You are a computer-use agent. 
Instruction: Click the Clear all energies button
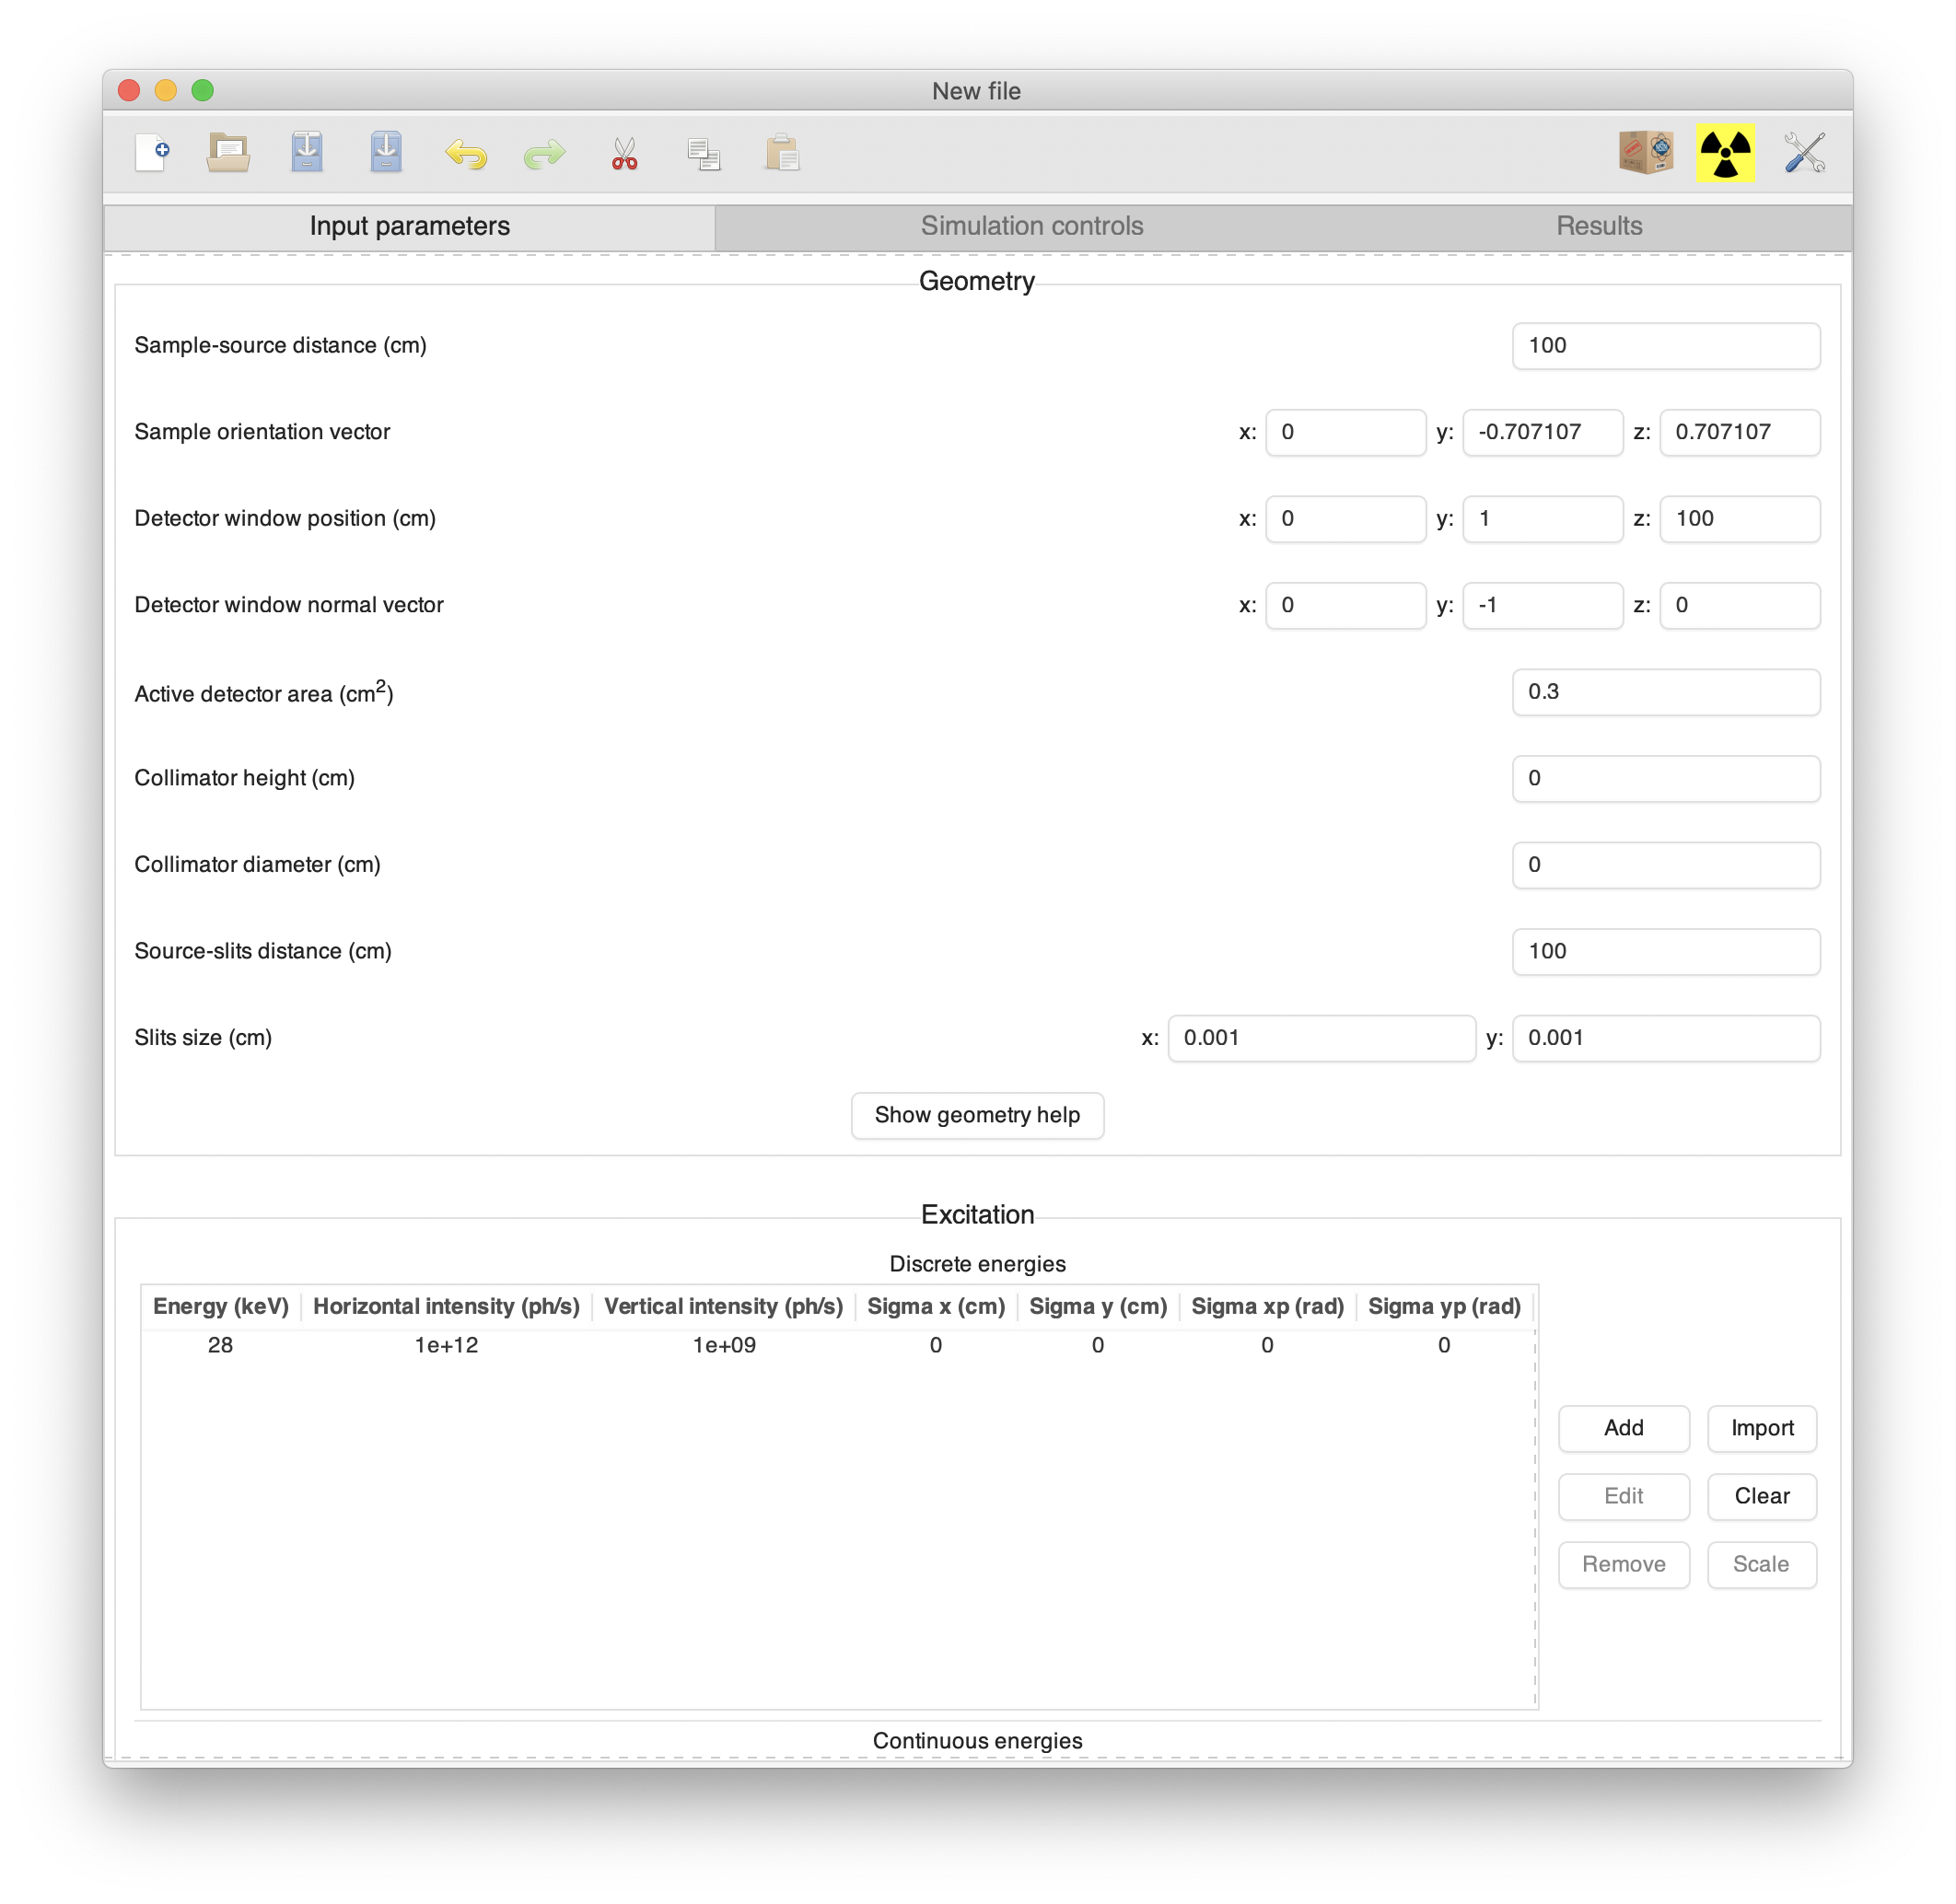pos(1761,1495)
